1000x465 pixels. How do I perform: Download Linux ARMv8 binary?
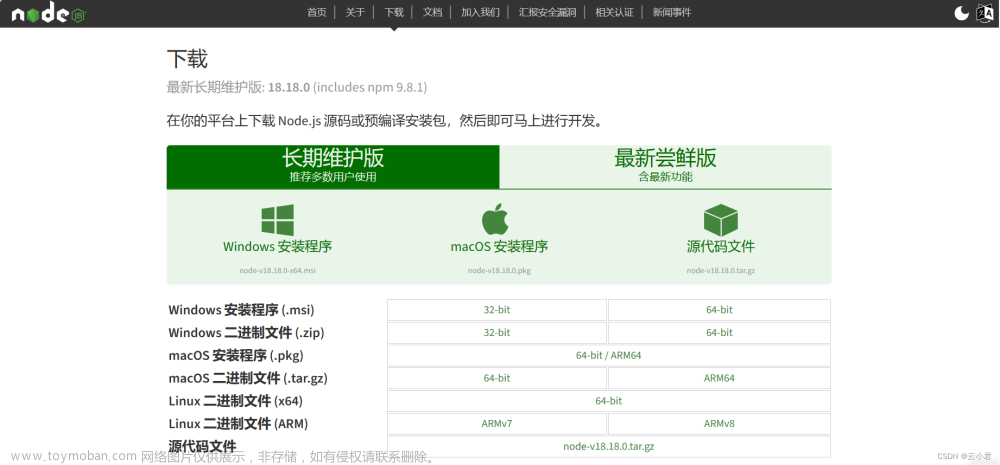coord(719,424)
